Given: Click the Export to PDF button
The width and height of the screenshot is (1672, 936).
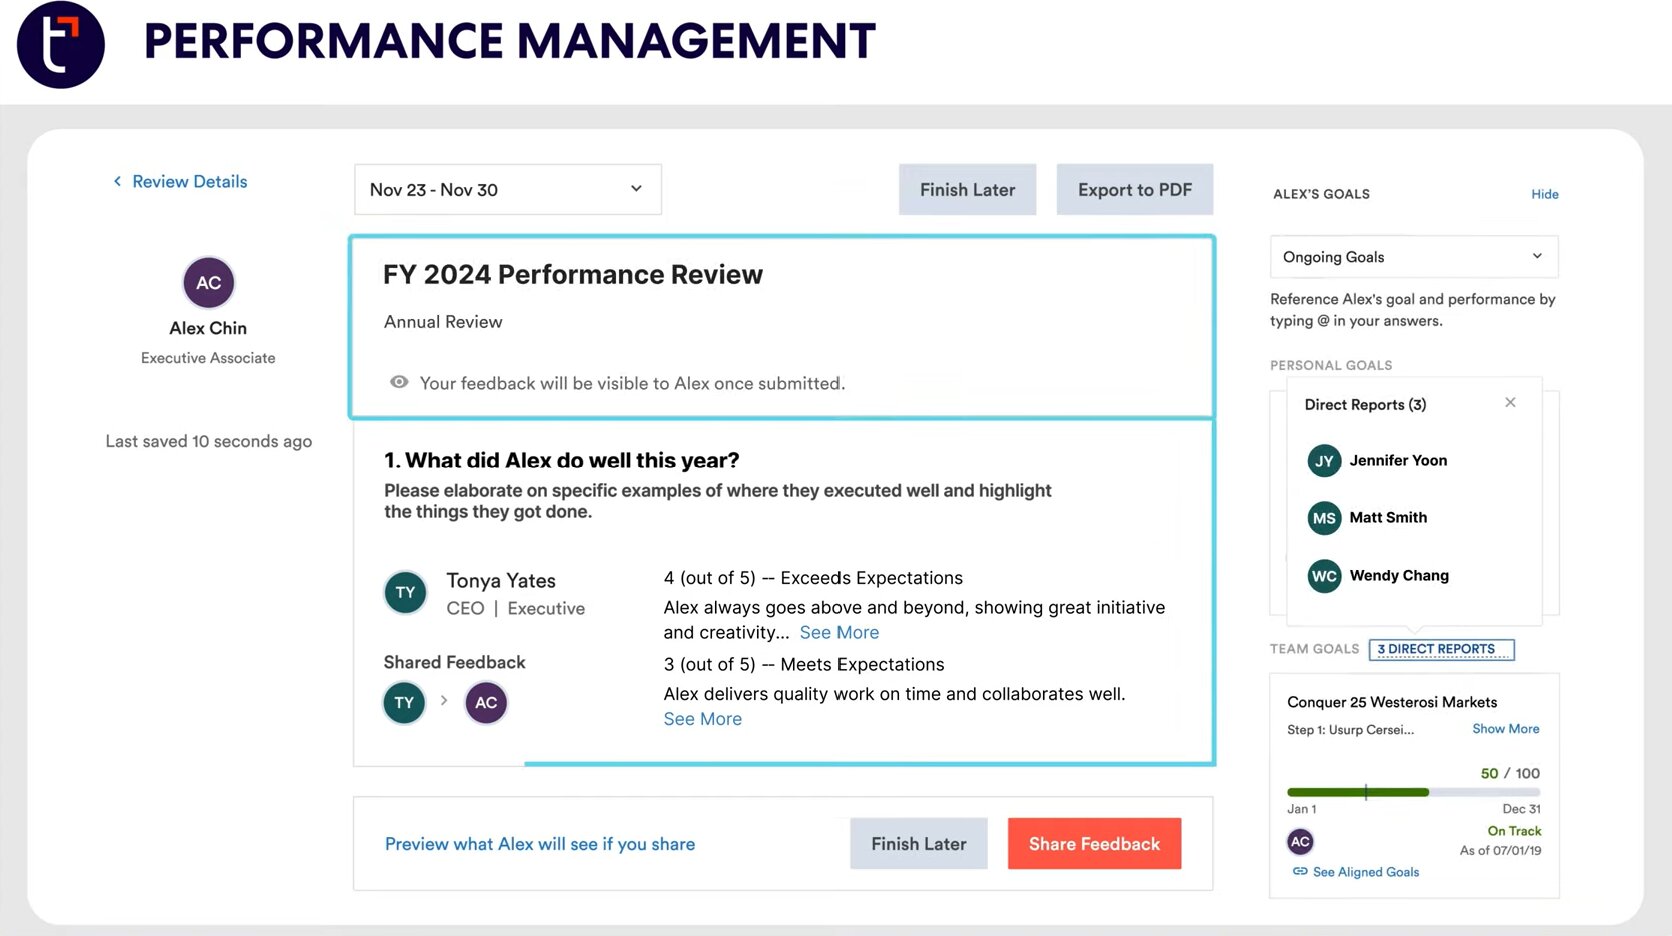Looking at the screenshot, I should click(x=1134, y=190).
